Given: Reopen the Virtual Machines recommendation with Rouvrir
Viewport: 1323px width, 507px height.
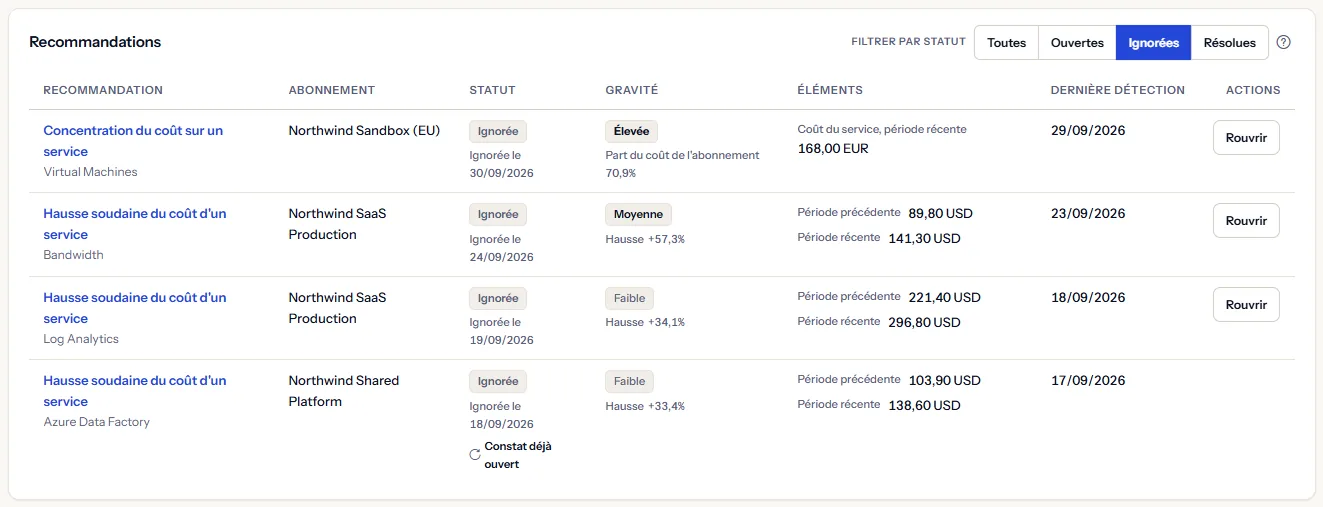Looking at the screenshot, I should (1246, 138).
